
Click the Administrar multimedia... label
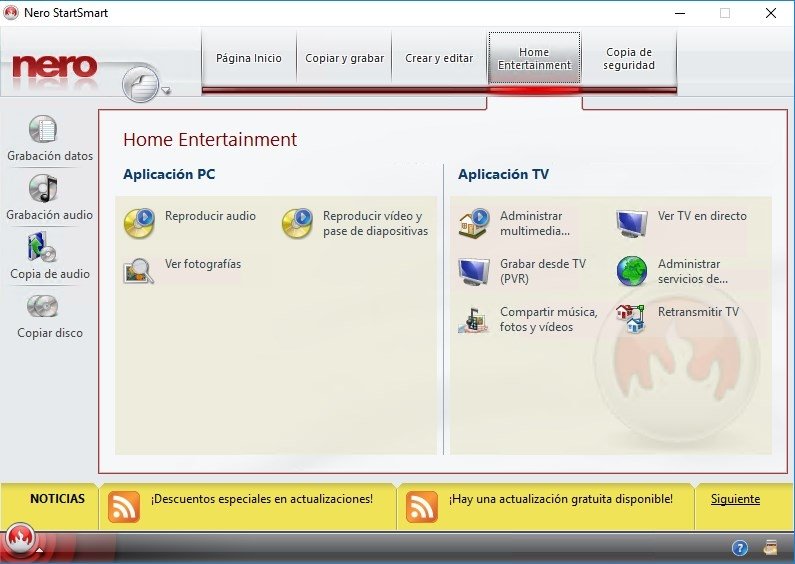[x=535, y=223]
